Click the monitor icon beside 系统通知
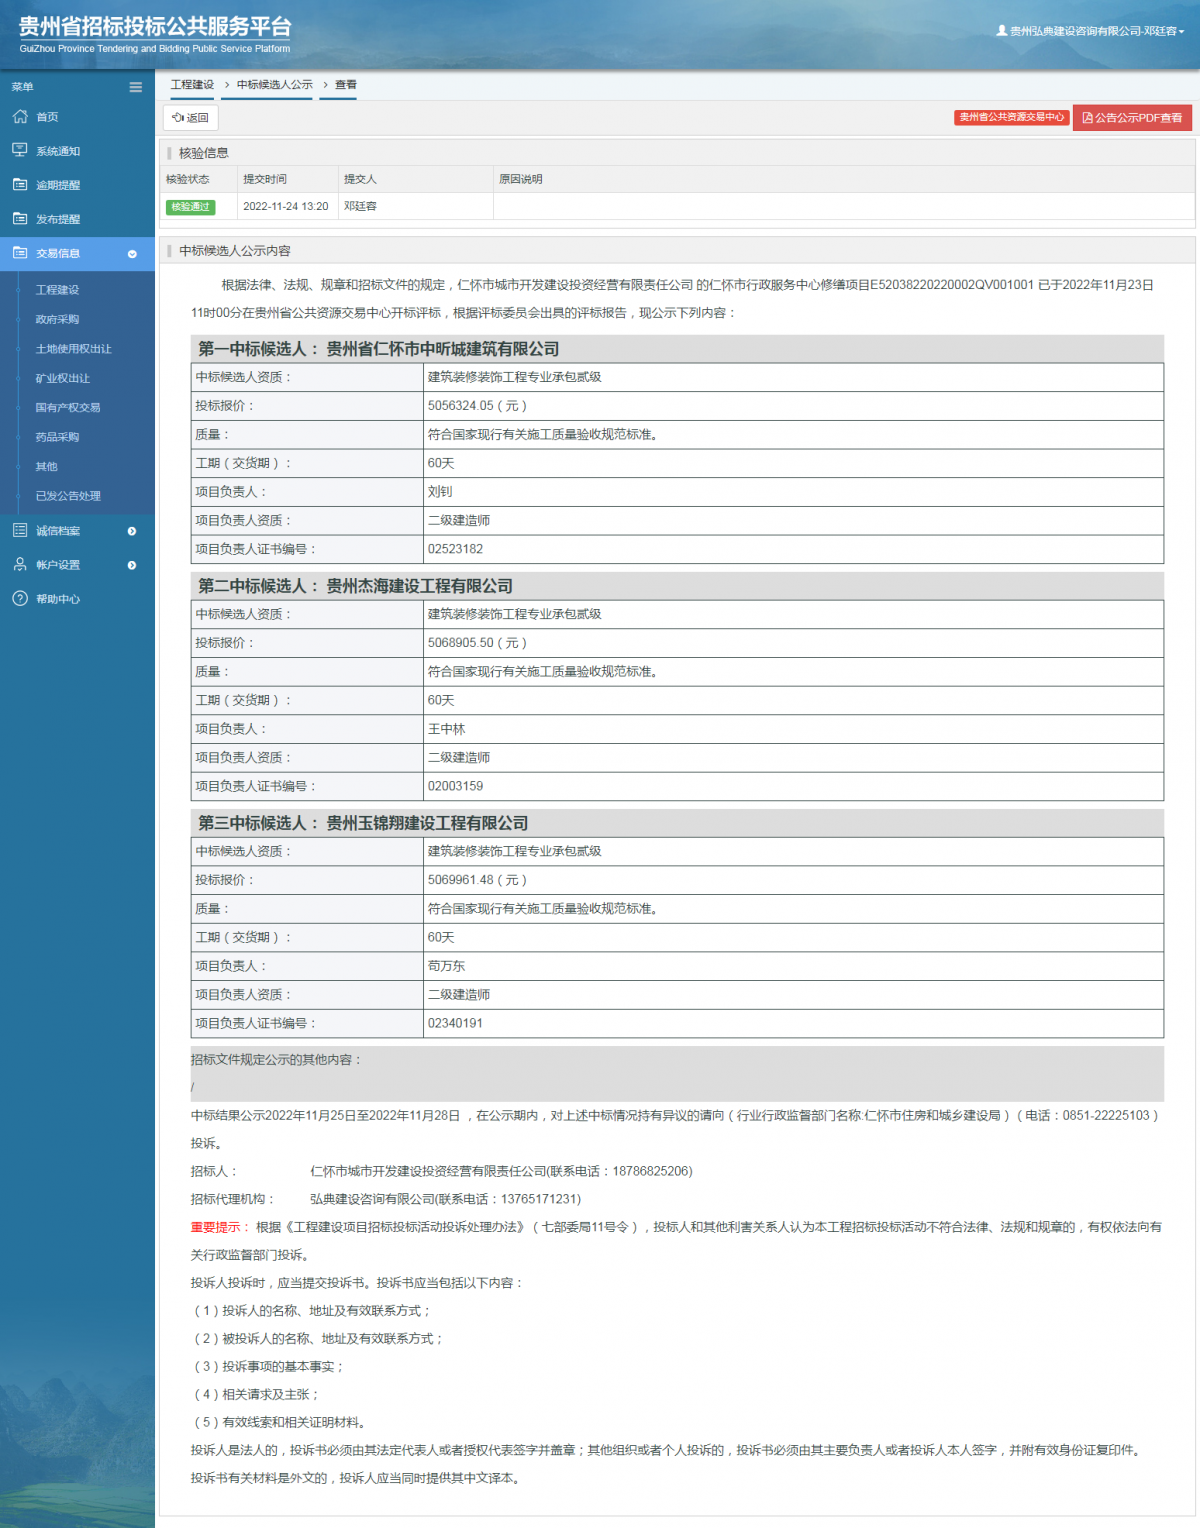This screenshot has height=1528, width=1200. (20, 150)
